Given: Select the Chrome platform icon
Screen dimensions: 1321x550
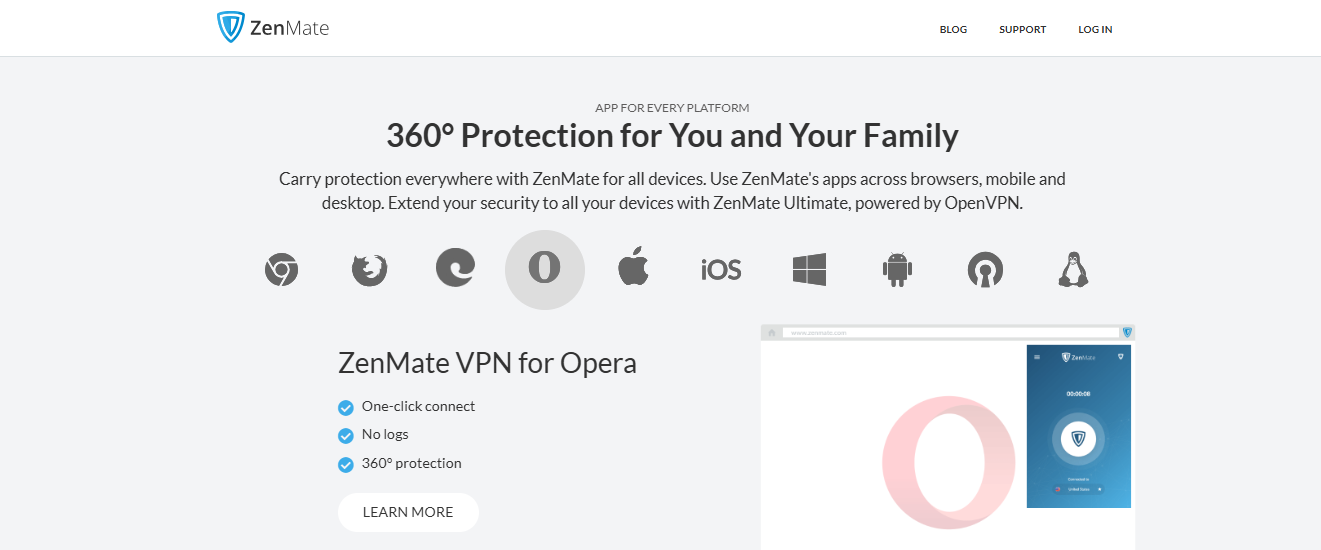Looking at the screenshot, I should (x=282, y=269).
